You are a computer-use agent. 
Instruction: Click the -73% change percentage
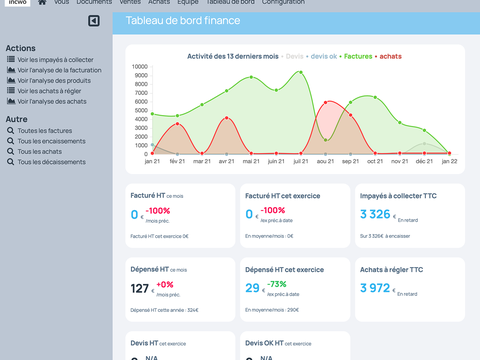(277, 284)
